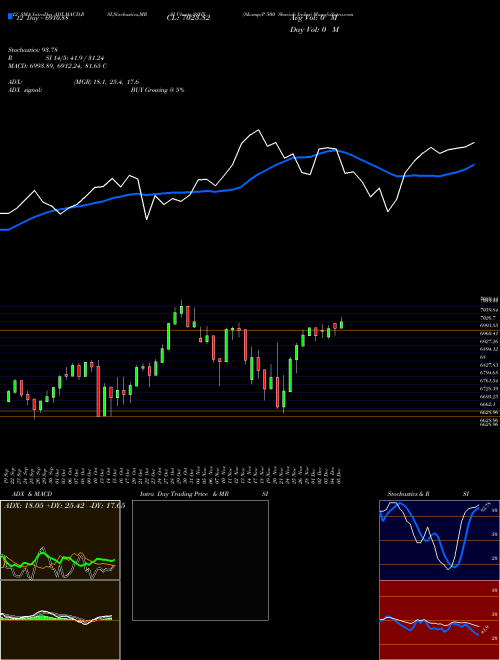Click the 7059.84 price axis label

tap(489, 310)
